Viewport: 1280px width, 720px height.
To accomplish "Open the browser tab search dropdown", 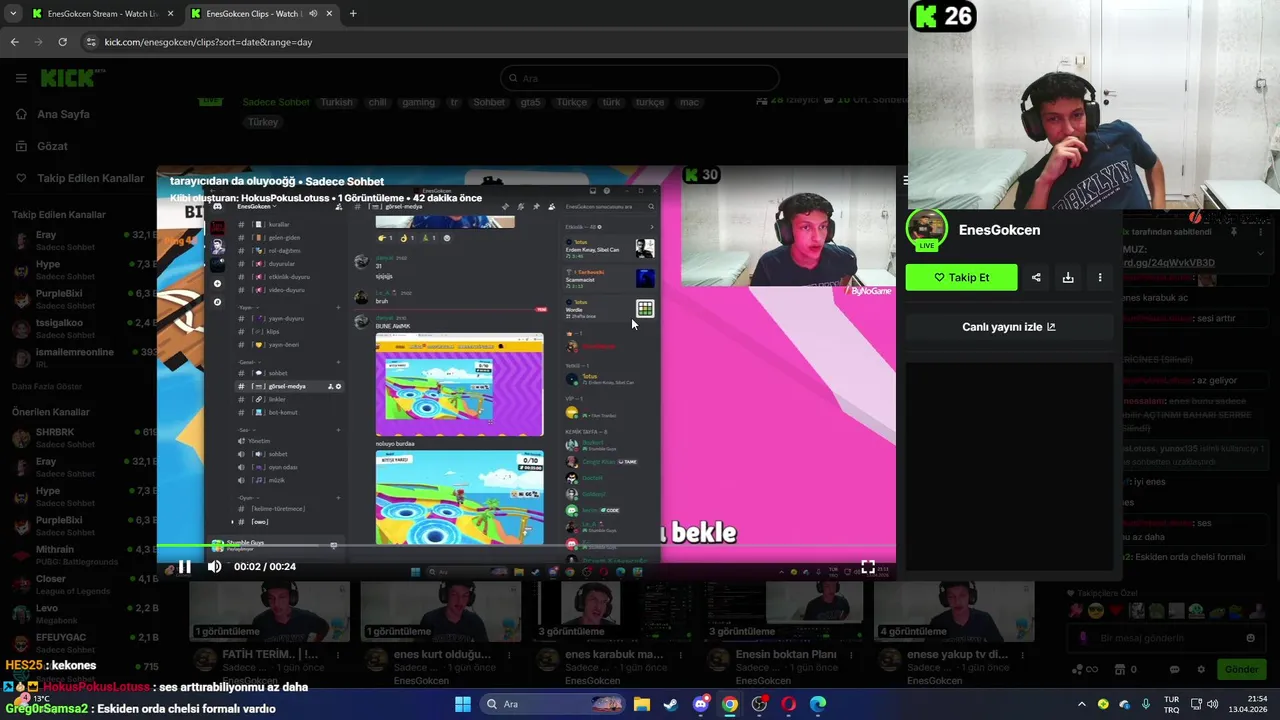I will pos(12,14).
